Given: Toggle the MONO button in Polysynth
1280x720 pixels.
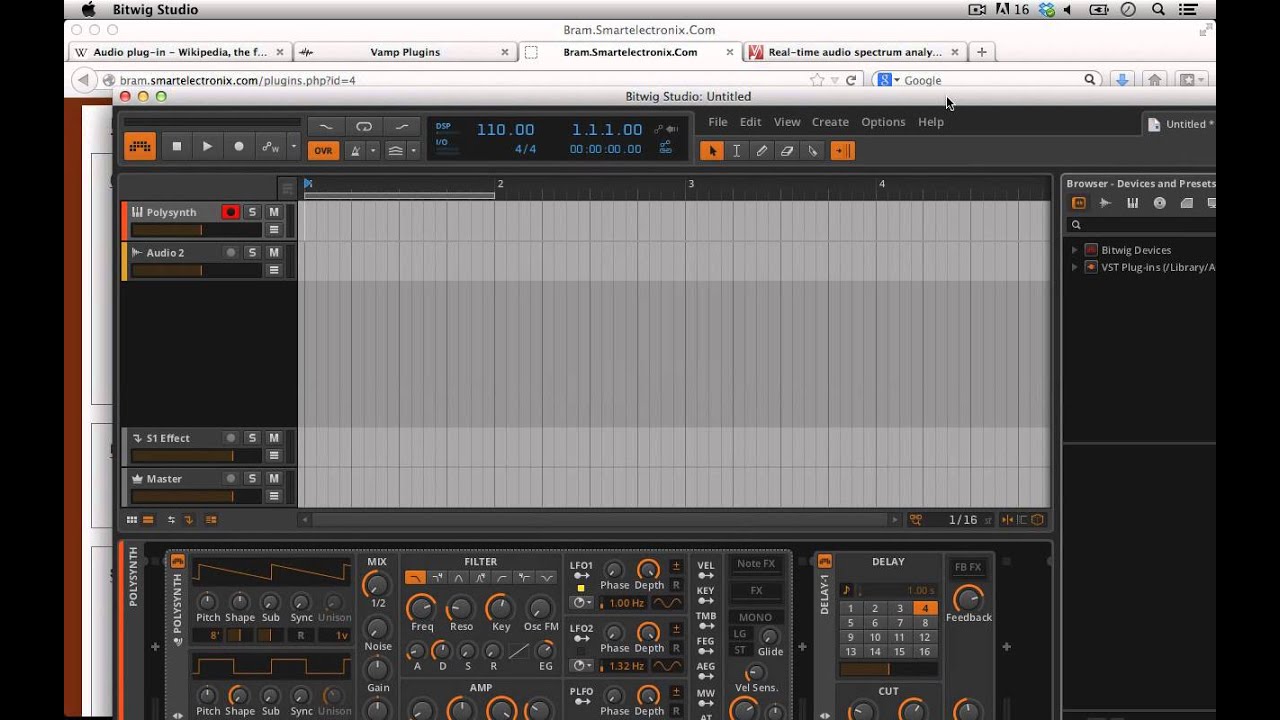Looking at the screenshot, I should click(x=755, y=617).
